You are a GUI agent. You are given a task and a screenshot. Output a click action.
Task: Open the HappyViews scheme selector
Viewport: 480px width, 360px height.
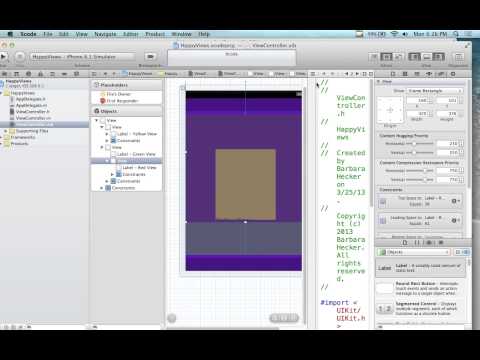click(x=83, y=57)
